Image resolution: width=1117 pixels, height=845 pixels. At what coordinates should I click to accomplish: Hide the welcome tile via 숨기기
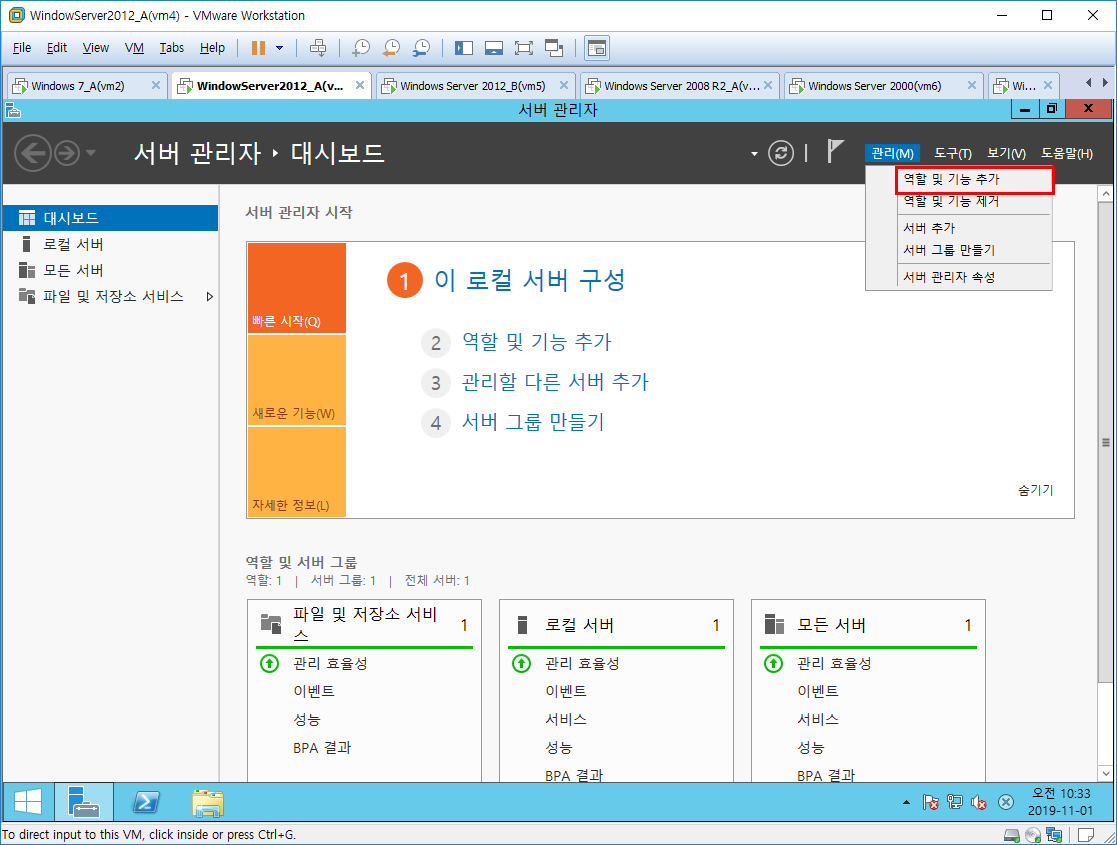[x=1035, y=490]
